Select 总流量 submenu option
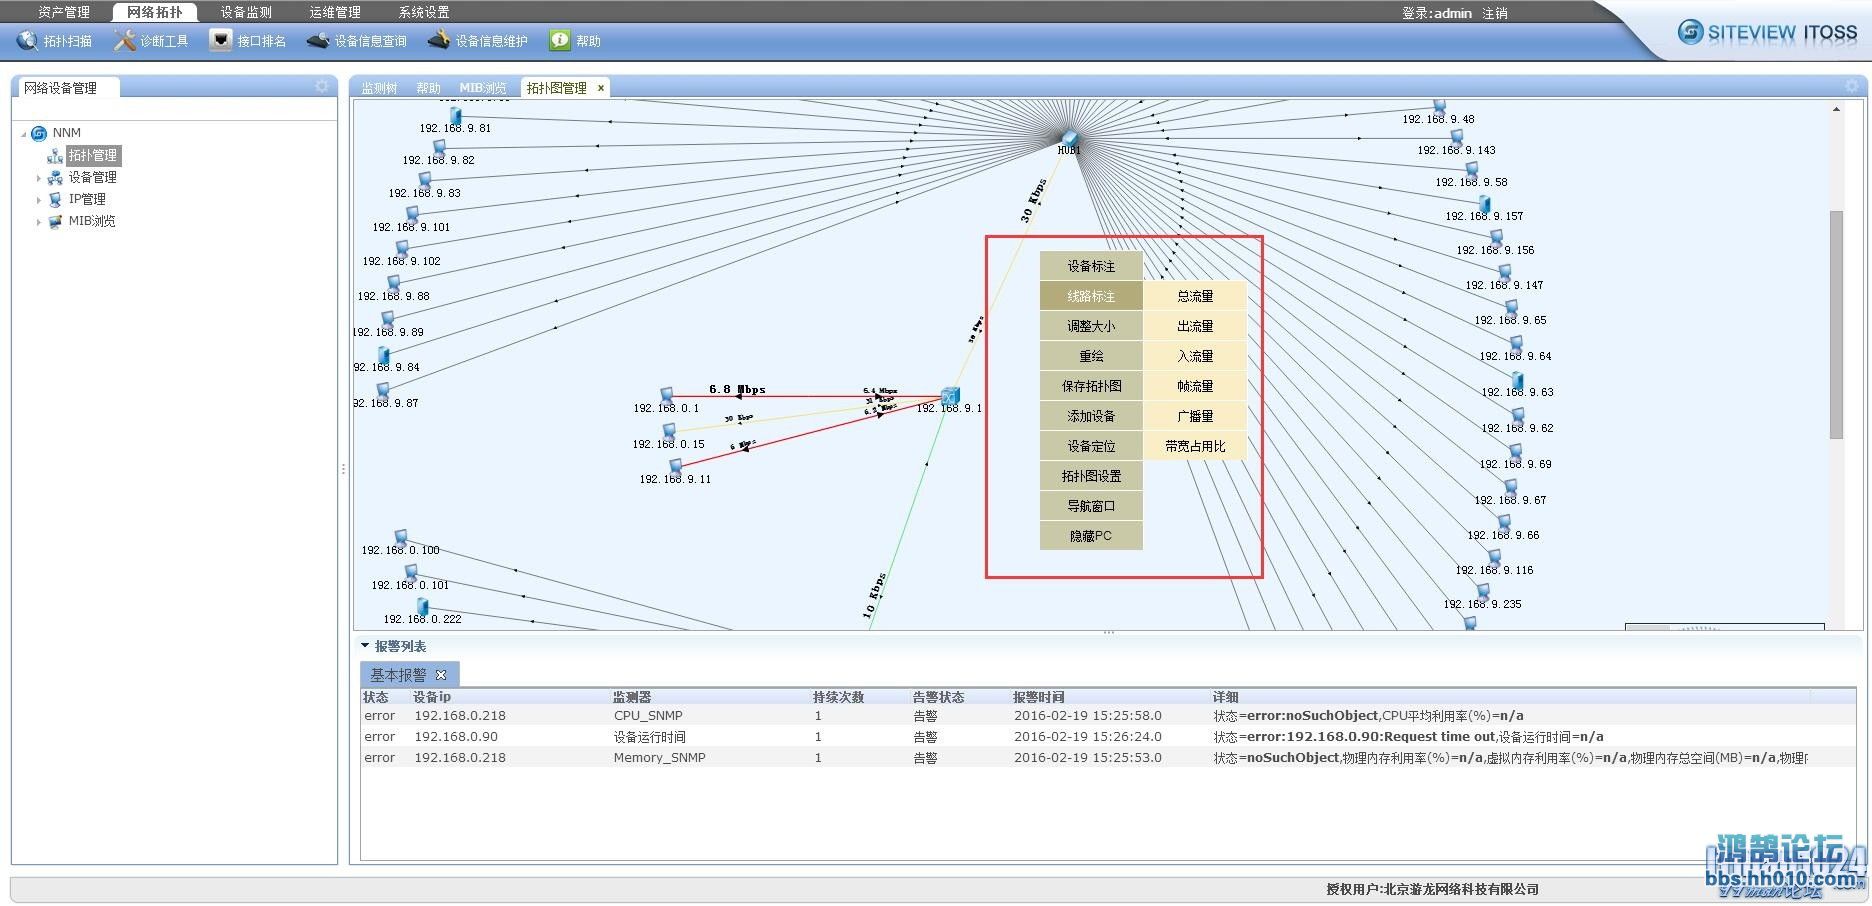Viewport: 1872px width, 906px height. [x=1195, y=296]
